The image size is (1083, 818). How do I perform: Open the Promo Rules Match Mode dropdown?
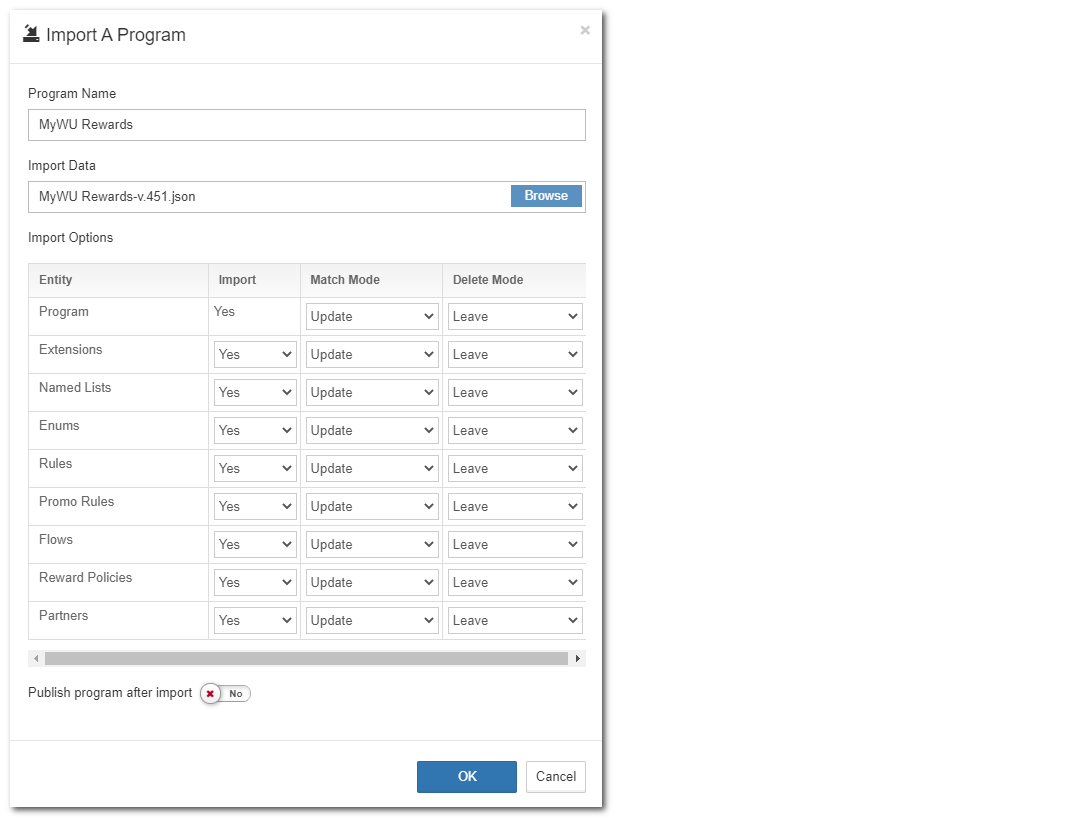tap(372, 507)
